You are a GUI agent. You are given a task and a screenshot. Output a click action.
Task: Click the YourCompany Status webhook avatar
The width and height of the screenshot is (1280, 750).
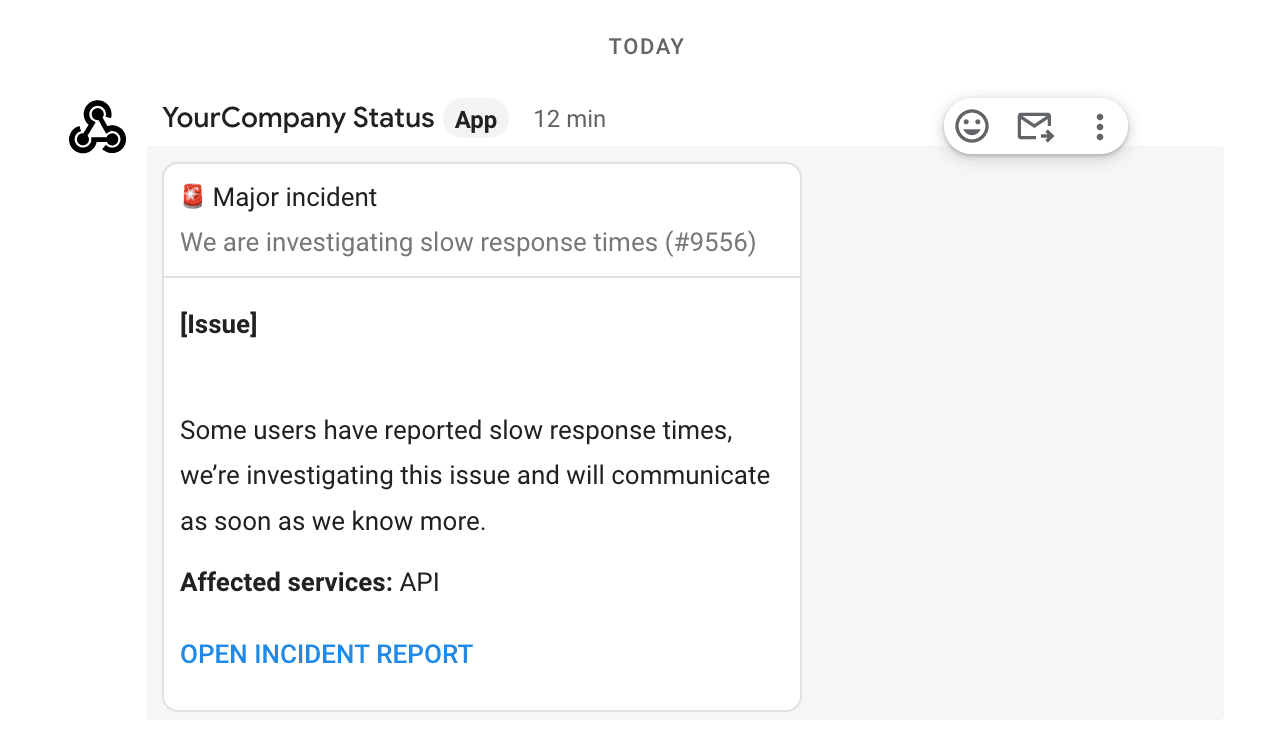pyautogui.click(x=97, y=127)
